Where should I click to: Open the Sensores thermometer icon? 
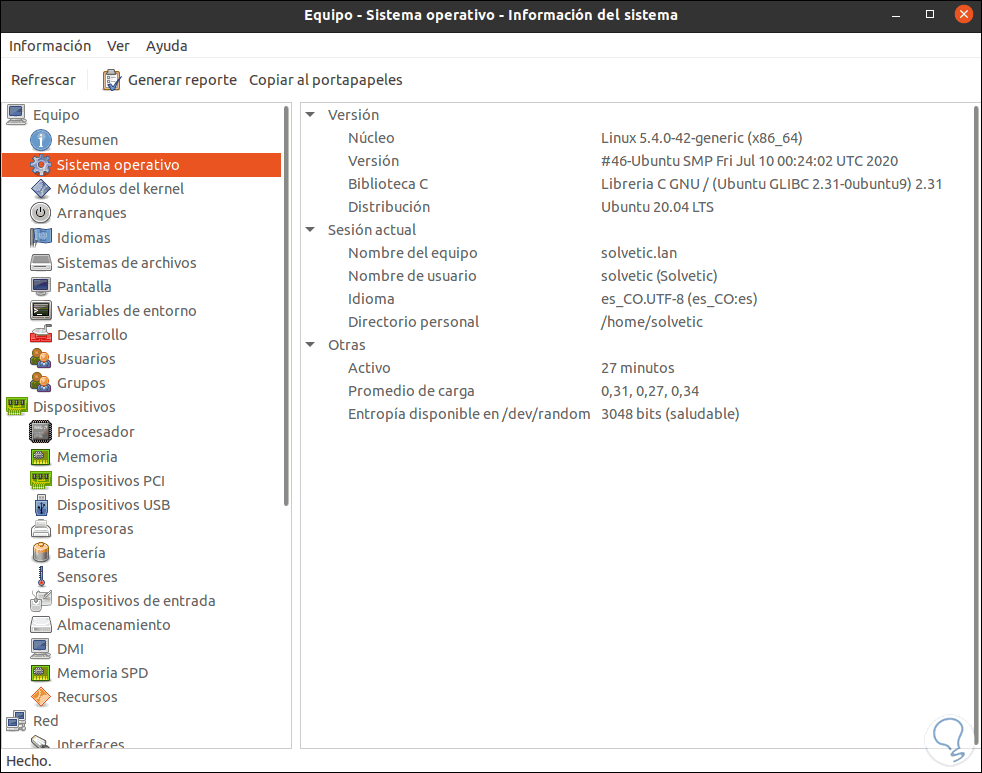(x=40, y=577)
